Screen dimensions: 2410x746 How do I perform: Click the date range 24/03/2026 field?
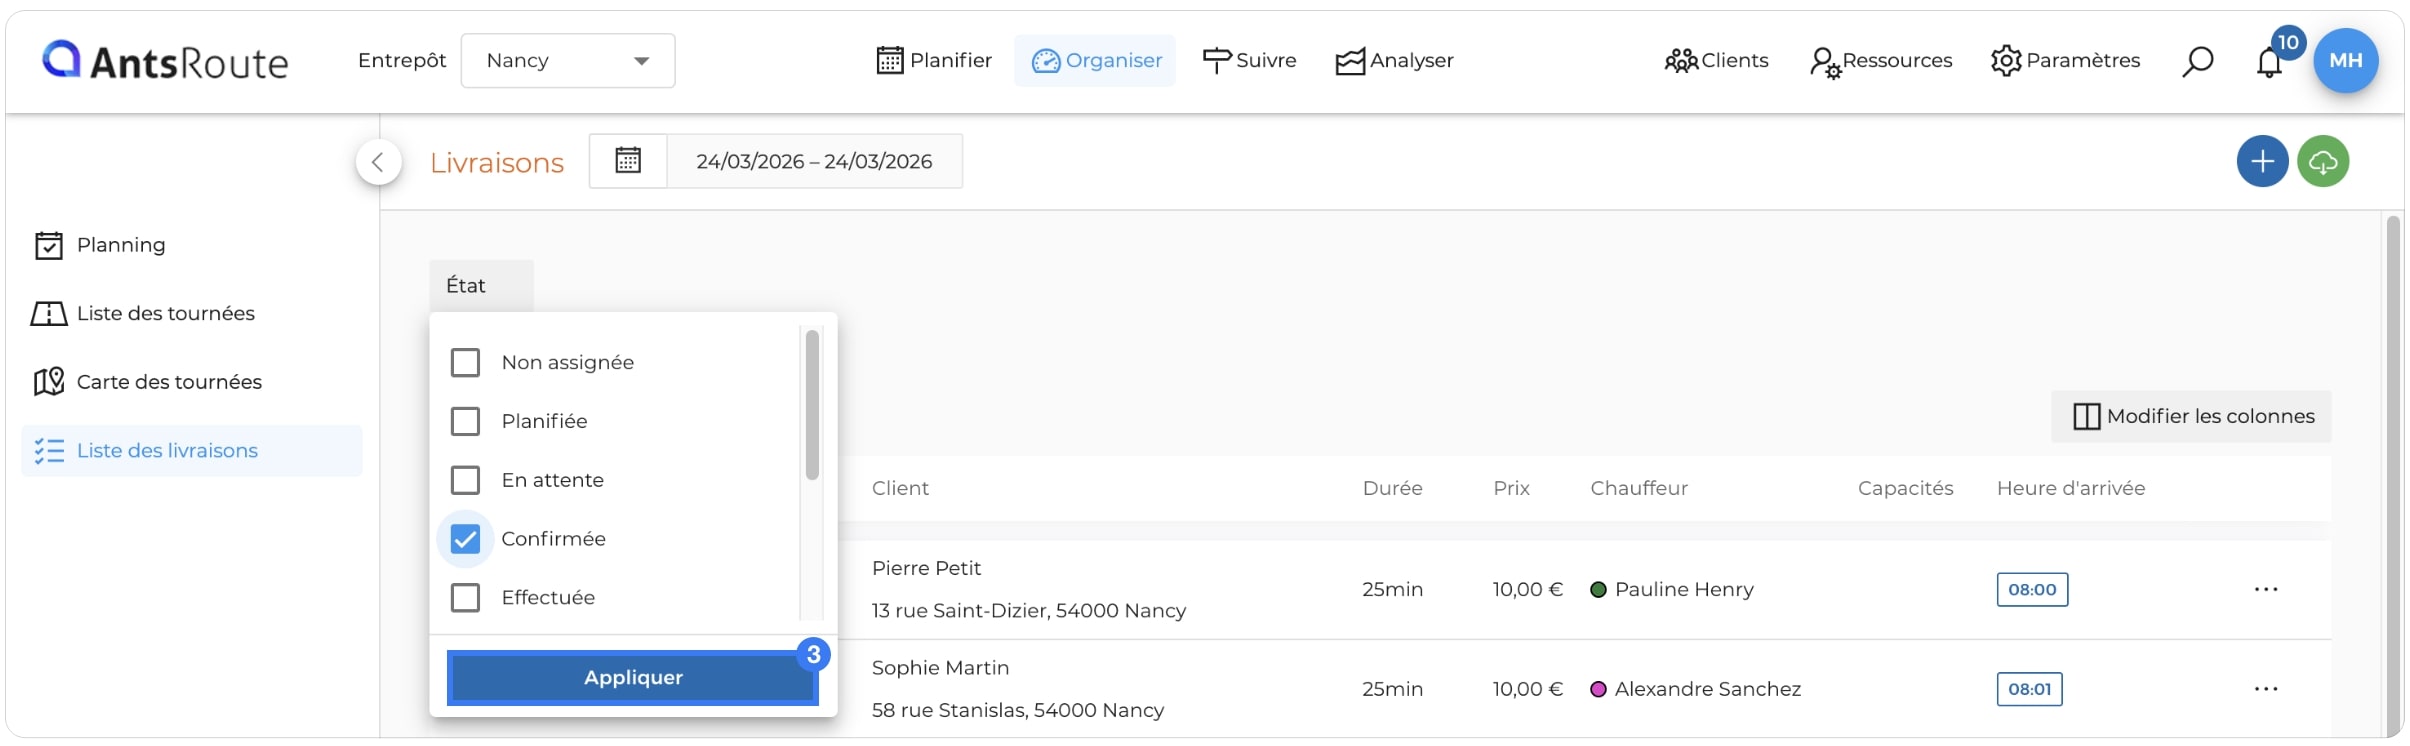[814, 161]
